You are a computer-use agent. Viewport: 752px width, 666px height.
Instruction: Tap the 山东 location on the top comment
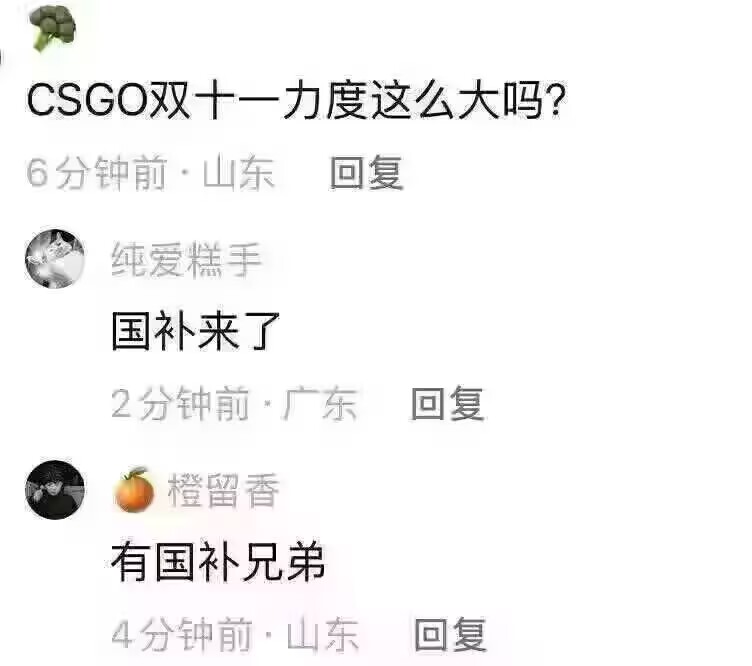(x=238, y=173)
